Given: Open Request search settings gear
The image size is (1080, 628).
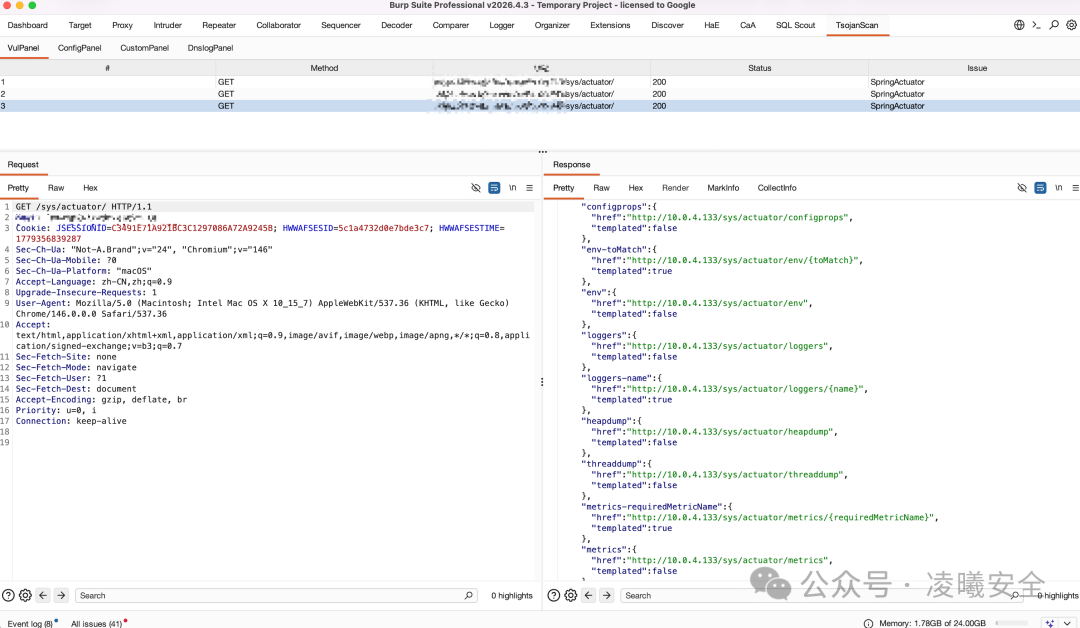Looking at the screenshot, I should [25, 596].
